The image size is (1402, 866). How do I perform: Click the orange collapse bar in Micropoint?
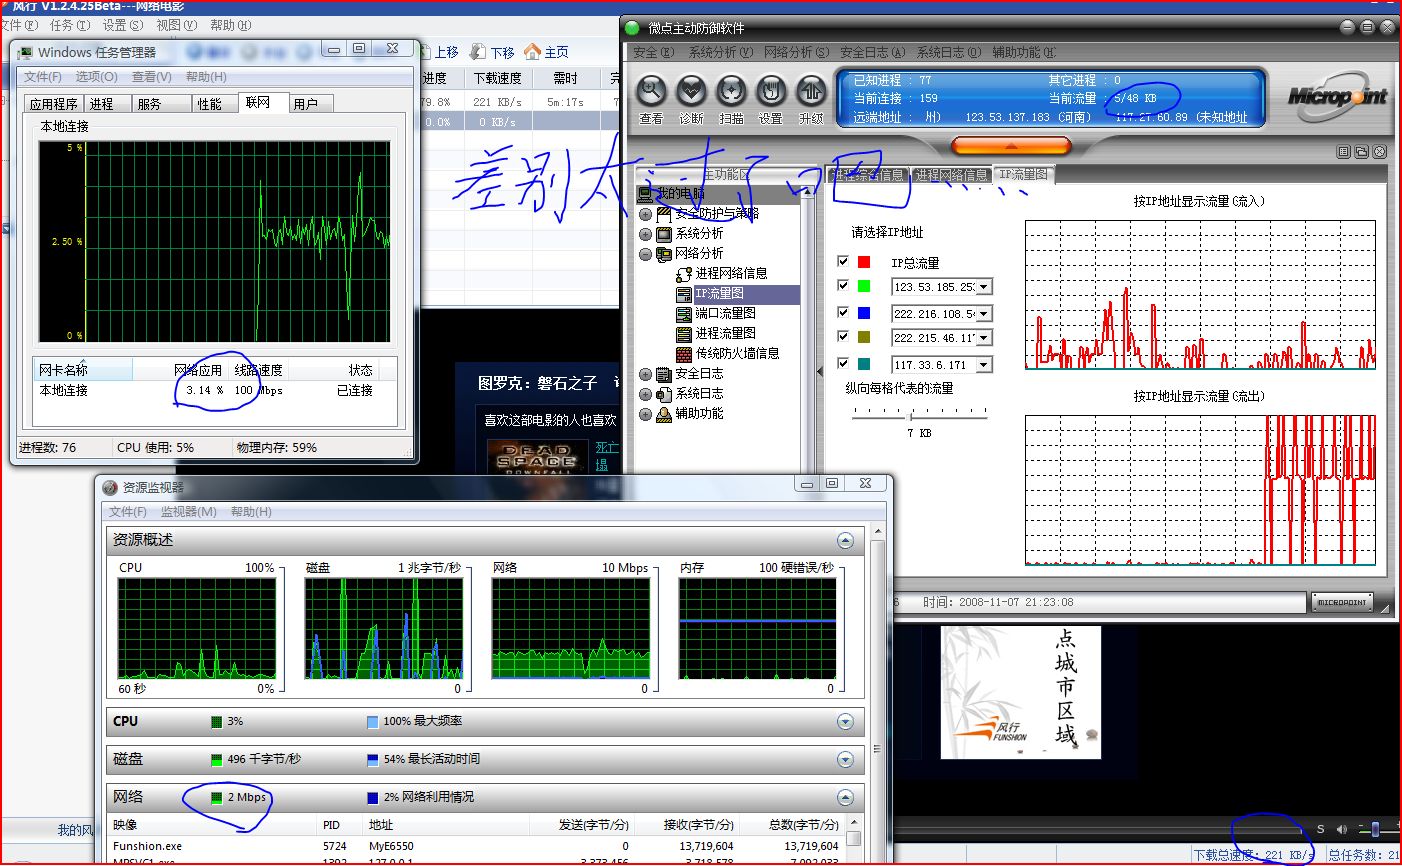pos(1010,147)
